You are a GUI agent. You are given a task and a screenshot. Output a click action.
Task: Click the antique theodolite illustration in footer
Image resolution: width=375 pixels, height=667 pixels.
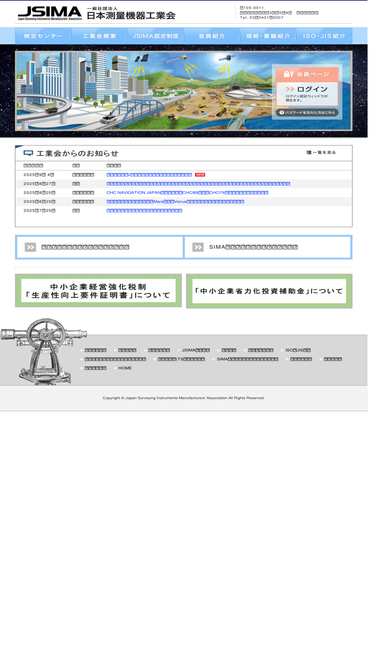pyautogui.click(x=43, y=351)
